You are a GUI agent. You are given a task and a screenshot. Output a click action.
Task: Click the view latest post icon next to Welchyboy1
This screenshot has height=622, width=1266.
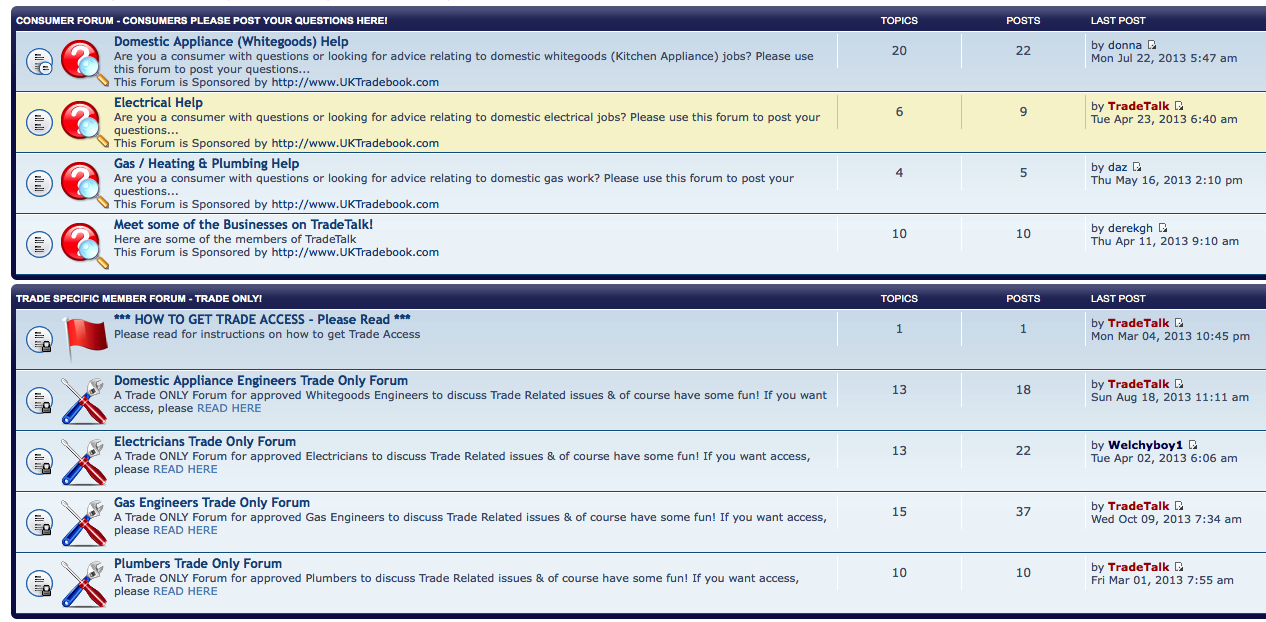[1193, 445]
